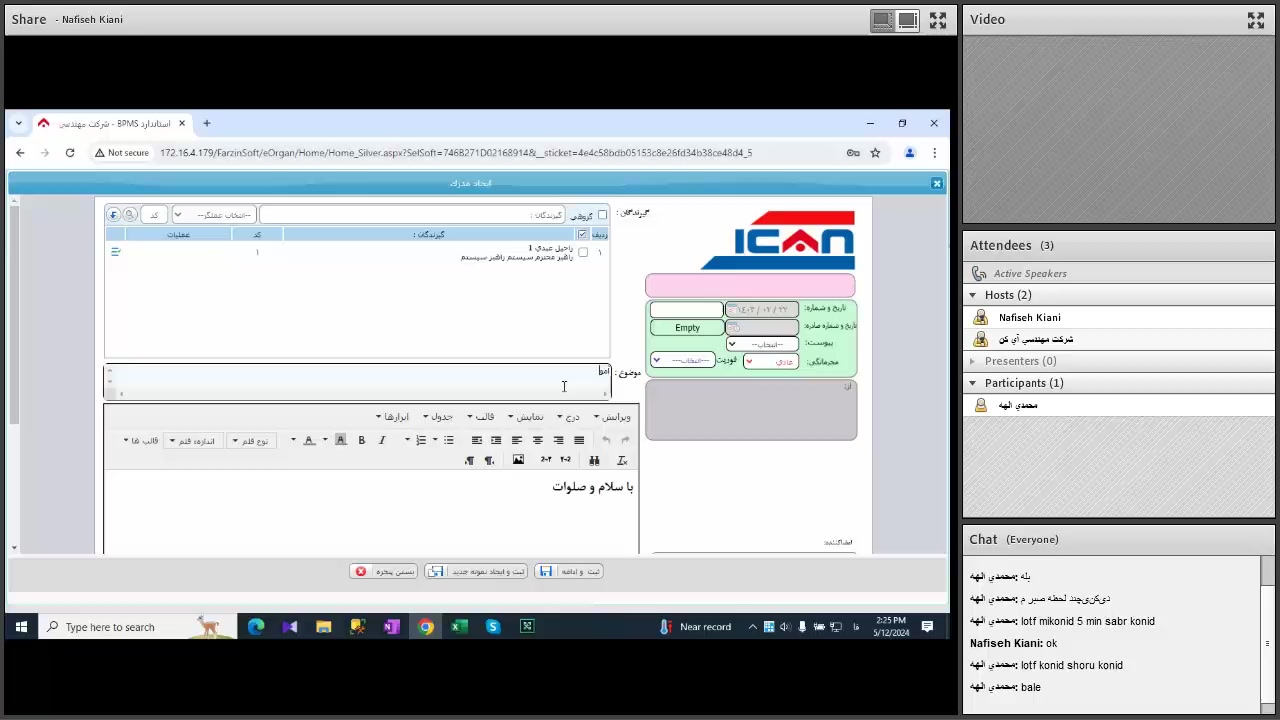Center align text in the editor
The height and width of the screenshot is (720, 1280).
coord(537,440)
